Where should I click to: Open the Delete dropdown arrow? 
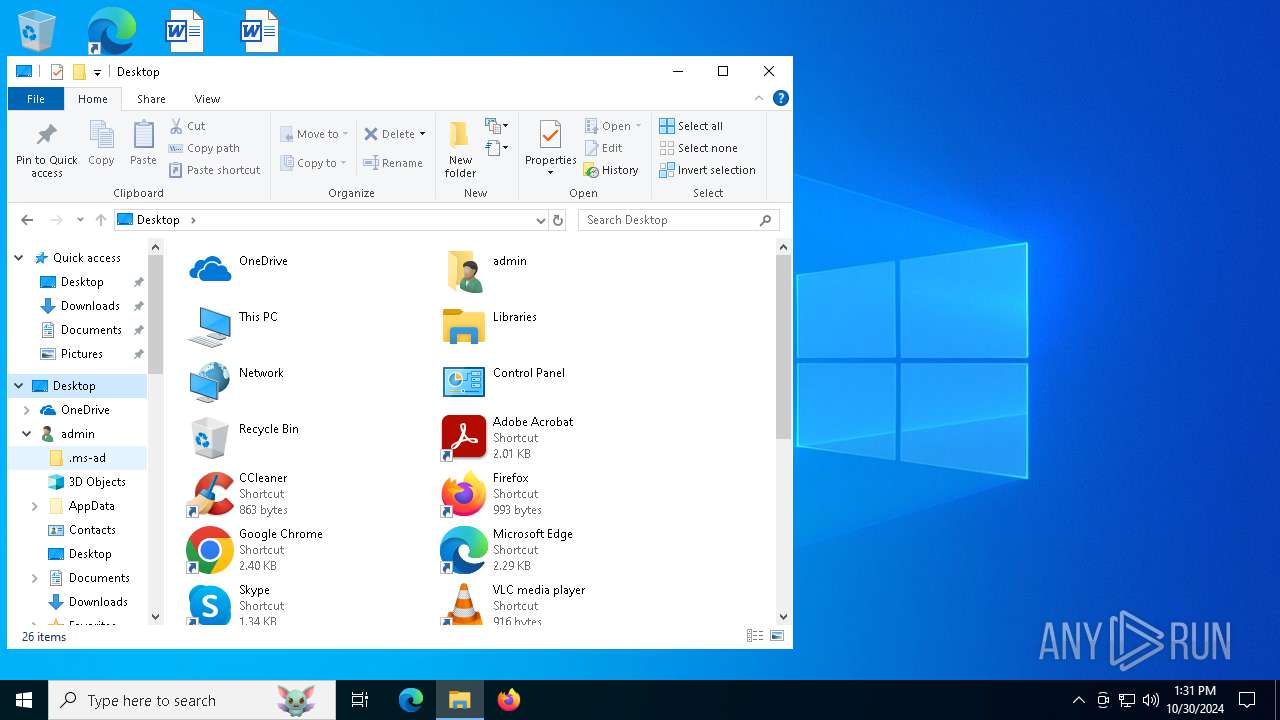[422, 134]
